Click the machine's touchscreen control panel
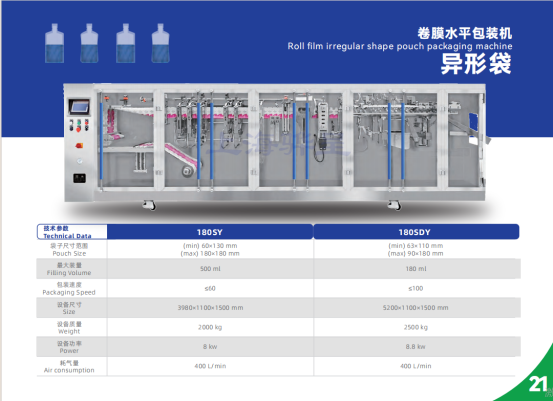 pyautogui.click(x=79, y=107)
